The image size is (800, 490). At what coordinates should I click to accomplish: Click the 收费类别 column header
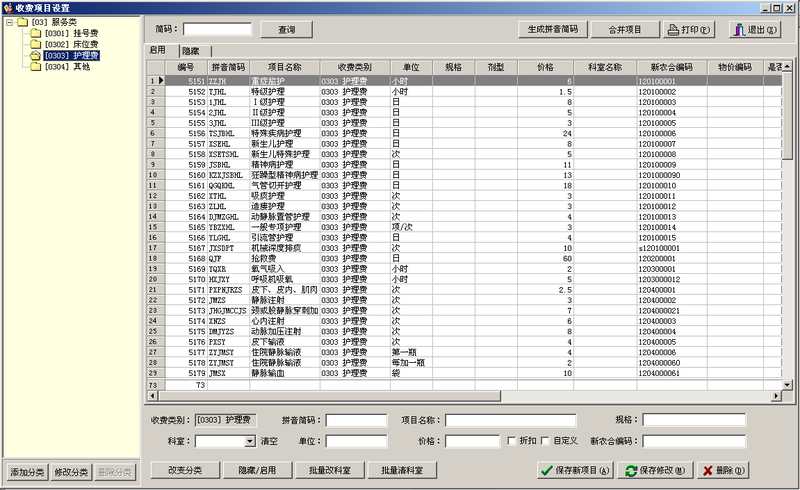click(x=355, y=67)
